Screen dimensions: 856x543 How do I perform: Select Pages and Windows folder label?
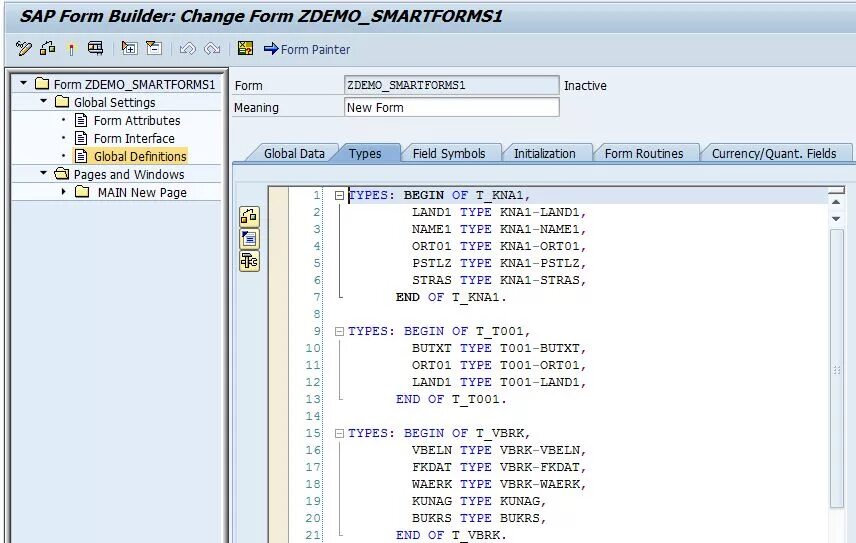click(x=129, y=175)
